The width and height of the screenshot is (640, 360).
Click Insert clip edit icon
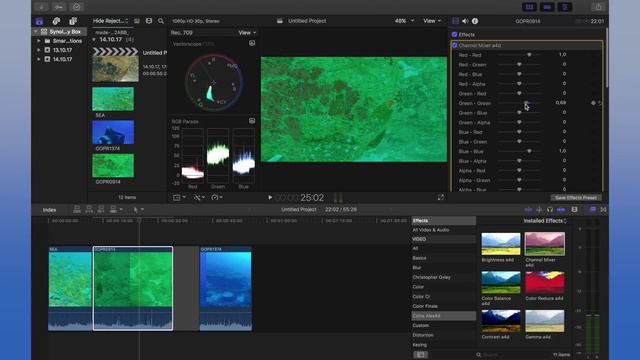89,210
